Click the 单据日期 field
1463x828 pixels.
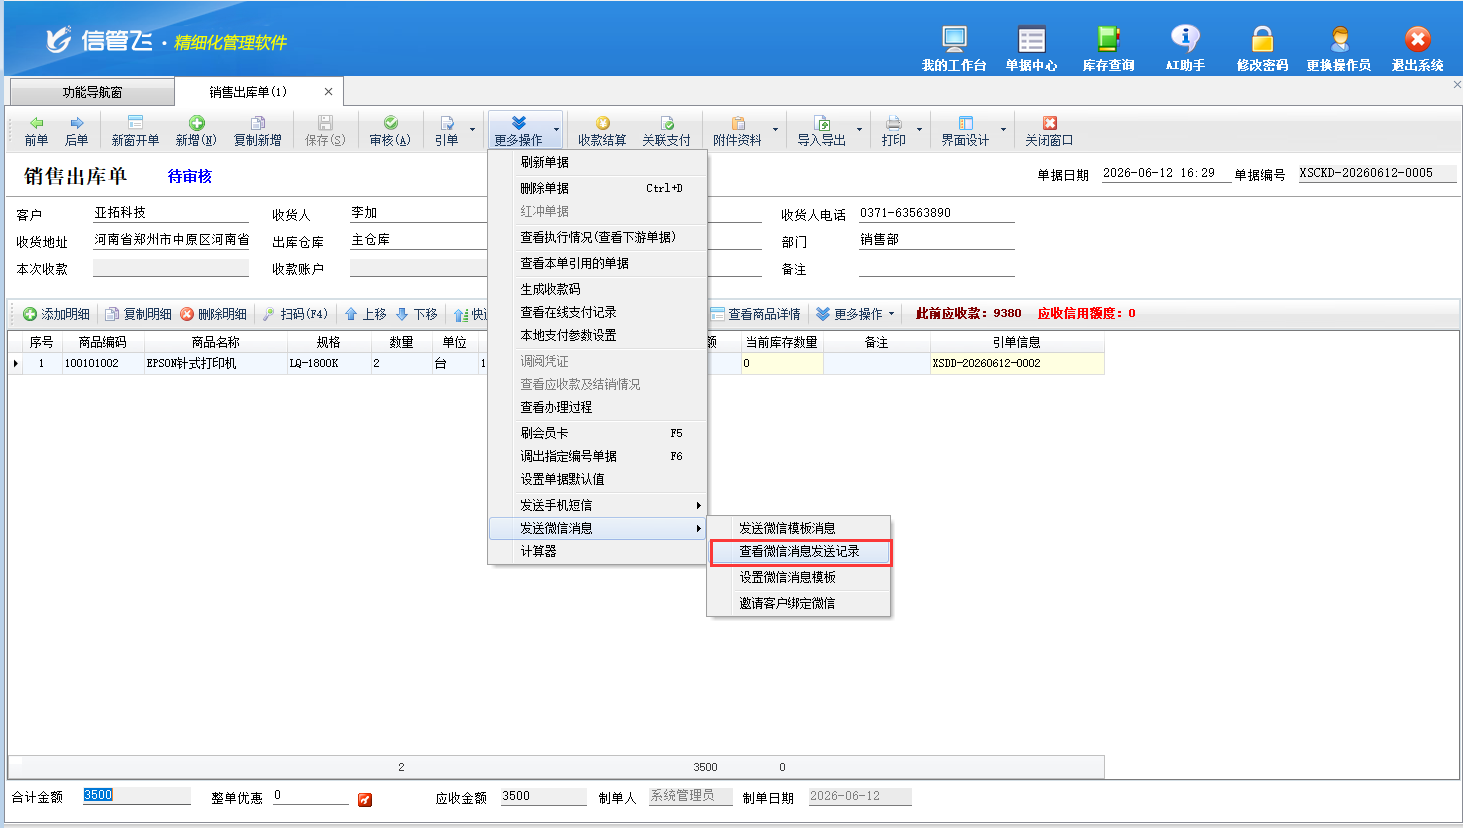[1165, 173]
